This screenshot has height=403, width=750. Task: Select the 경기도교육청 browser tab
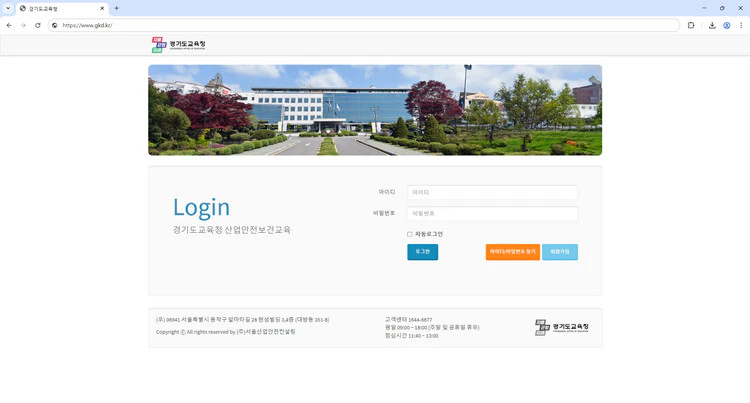pyautogui.click(x=60, y=8)
